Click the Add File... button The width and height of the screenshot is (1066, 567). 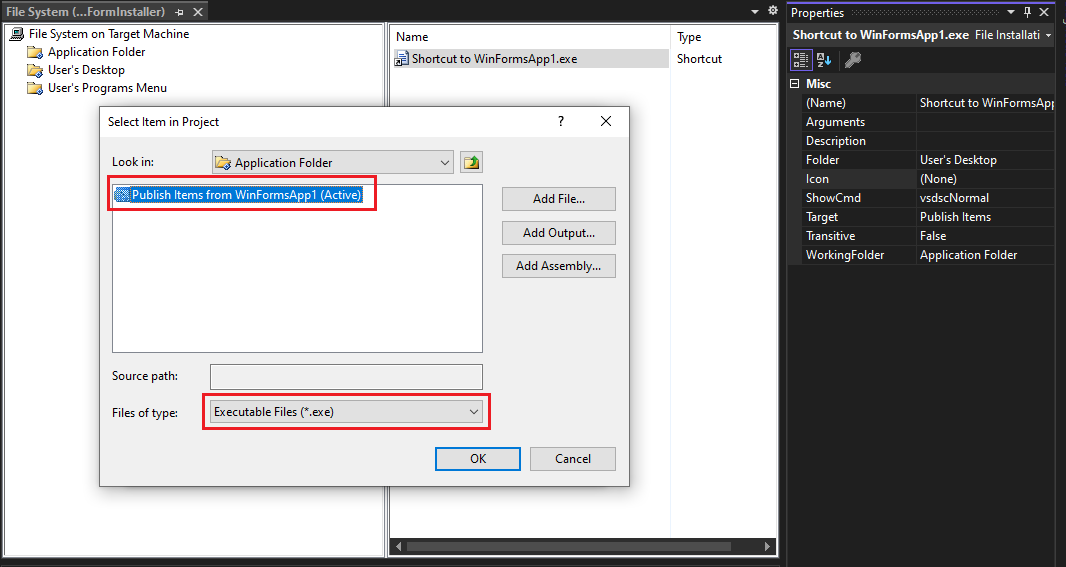pos(559,199)
